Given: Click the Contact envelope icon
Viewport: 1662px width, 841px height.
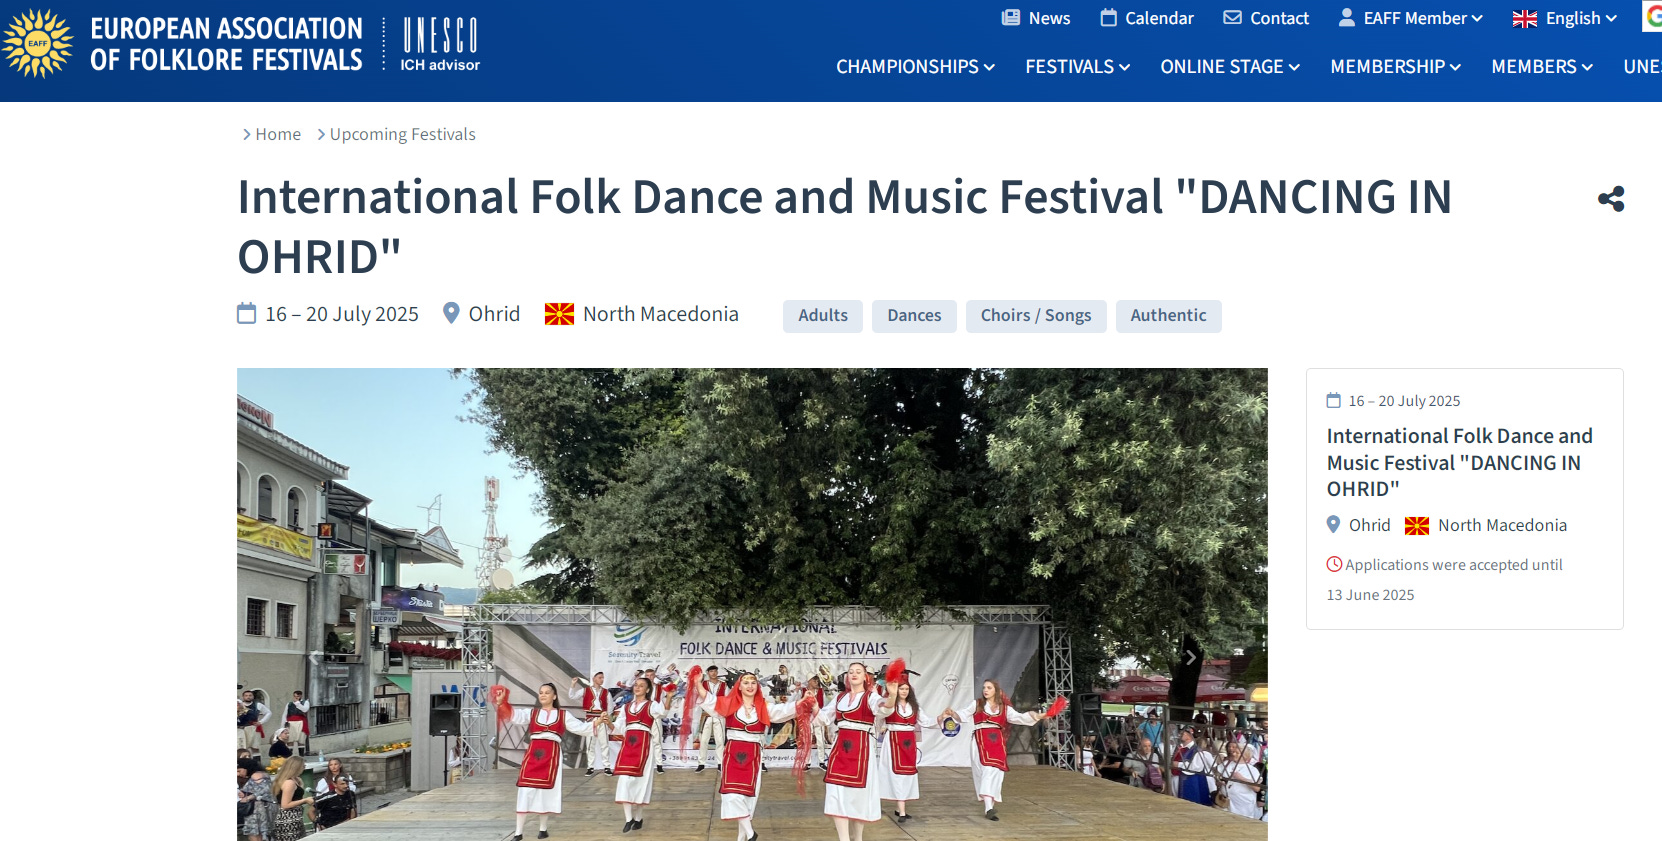Looking at the screenshot, I should [1233, 18].
